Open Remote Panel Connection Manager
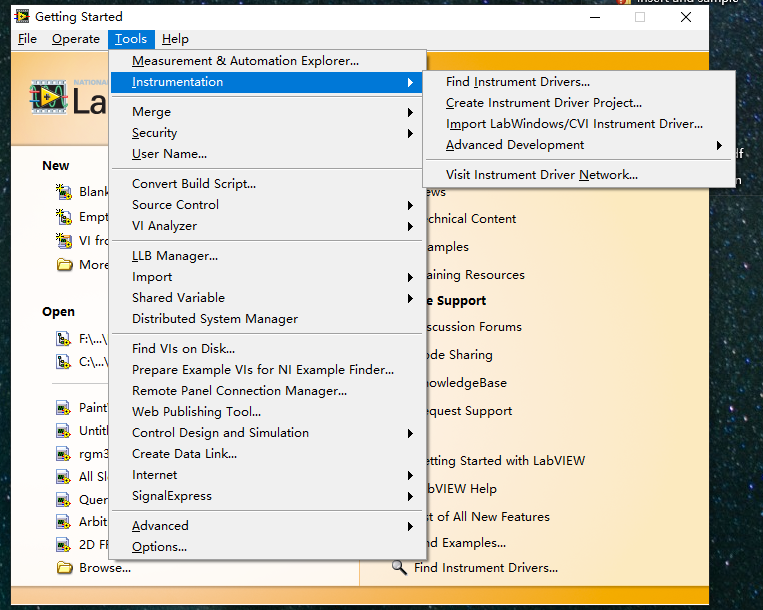Screen dimensions: 763x610 click(267, 391)
